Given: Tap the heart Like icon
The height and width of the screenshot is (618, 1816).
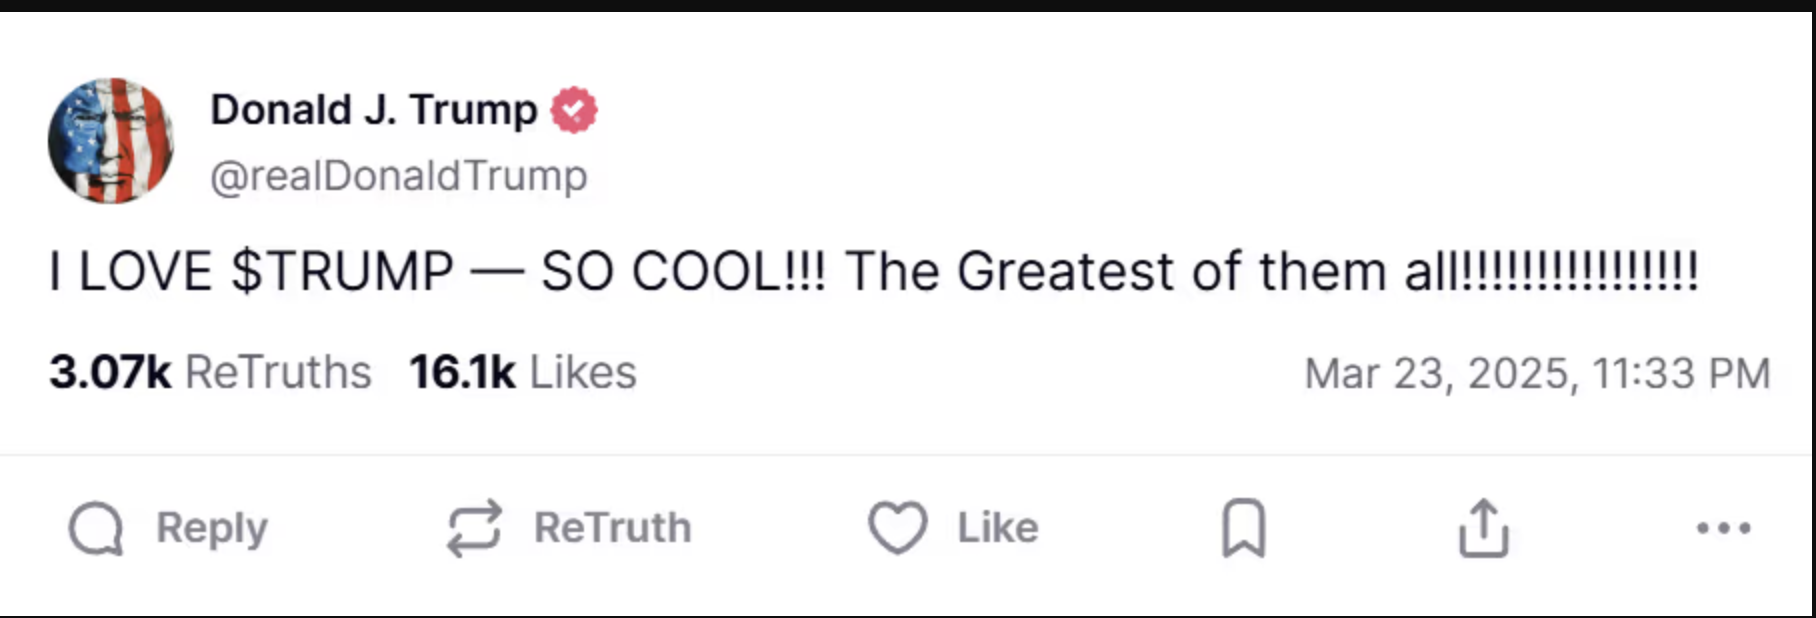Looking at the screenshot, I should tap(897, 527).
